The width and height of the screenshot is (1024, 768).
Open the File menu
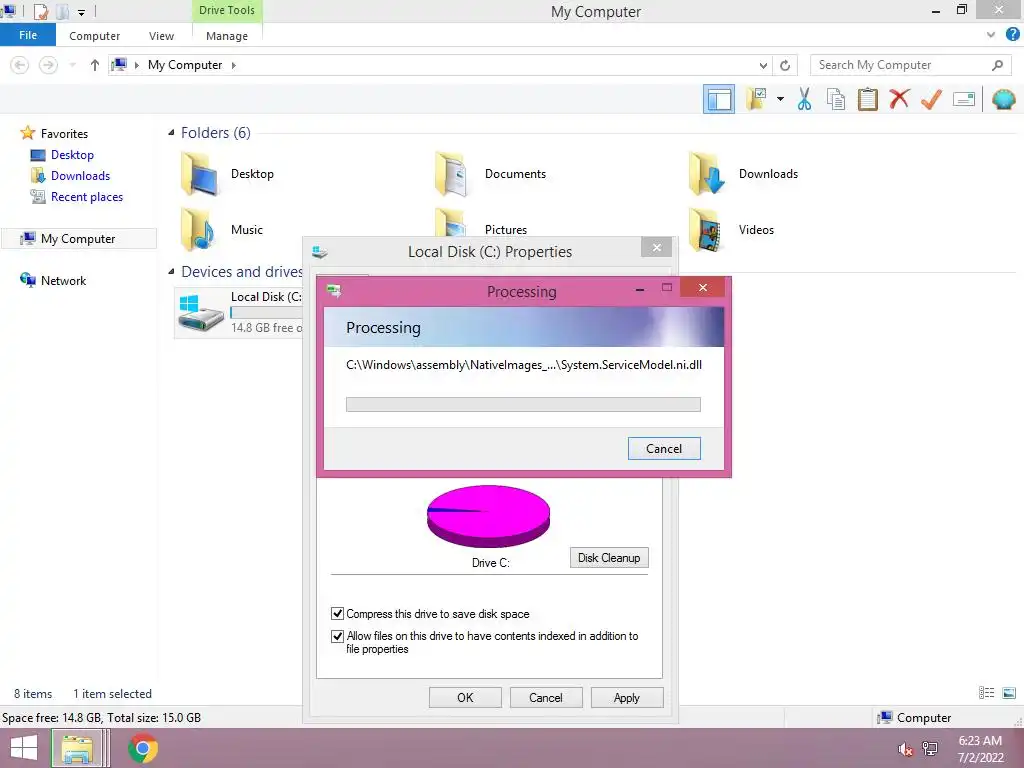point(27,35)
